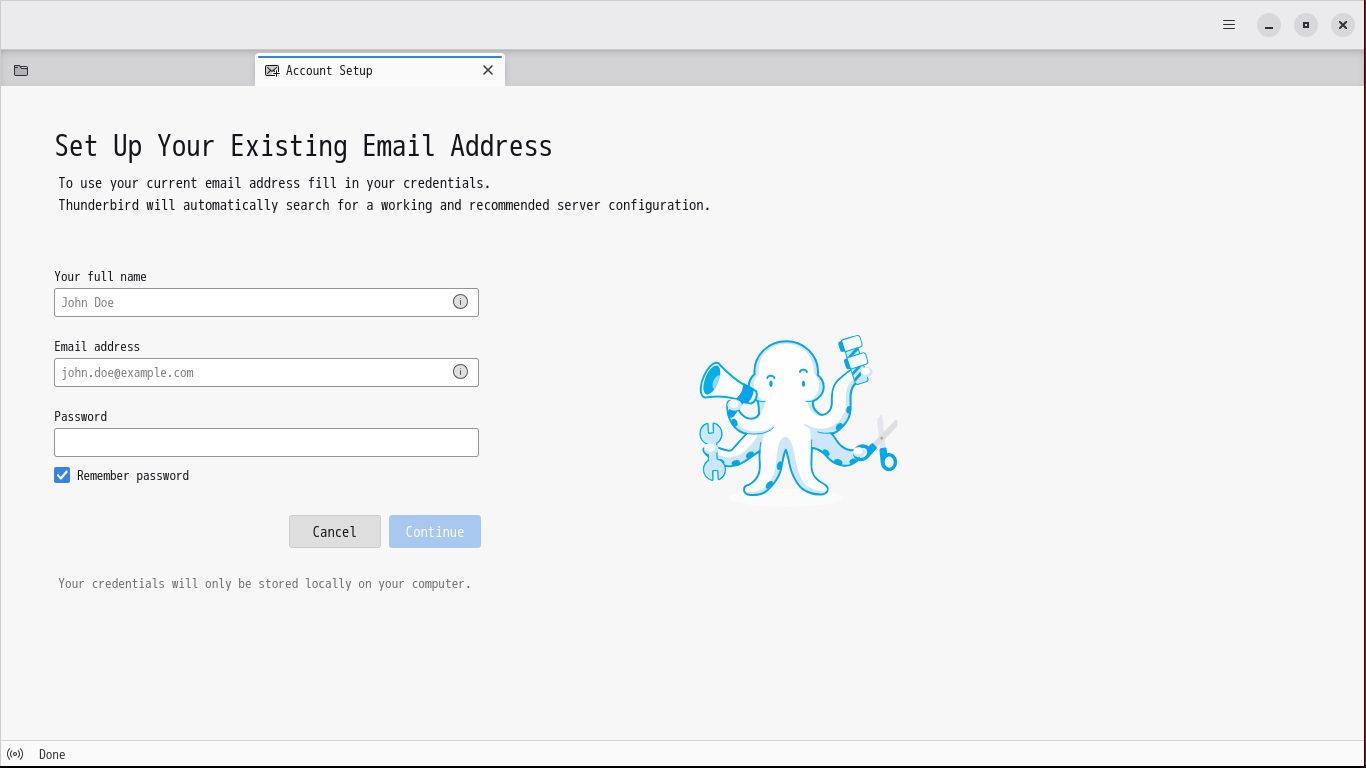Click the 'To use your current email address' line
Viewport: 1366px width, 768px height.
[x=274, y=183]
